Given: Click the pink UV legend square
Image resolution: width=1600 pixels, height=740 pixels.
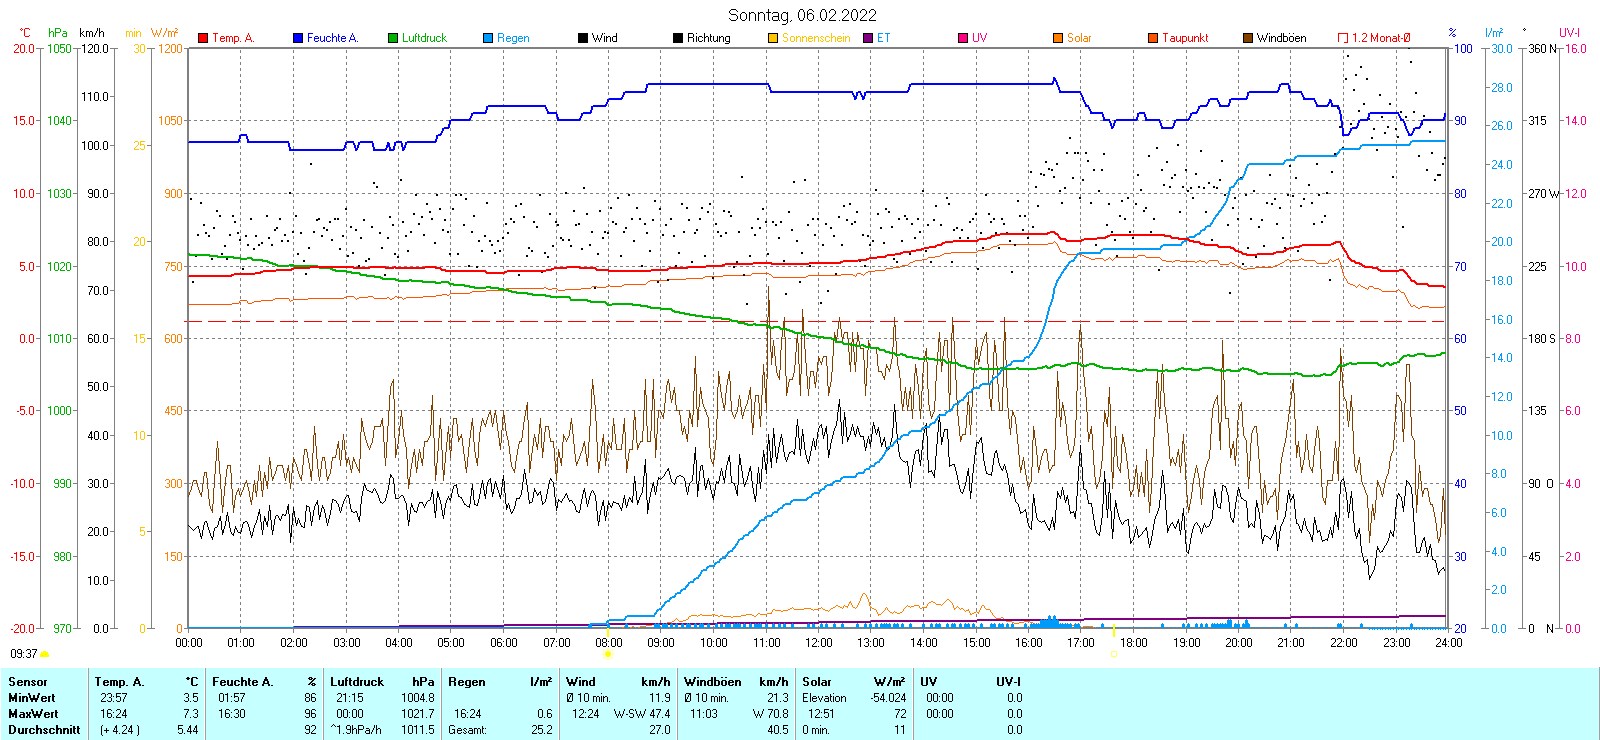Looking at the screenshot, I should click(x=963, y=38).
